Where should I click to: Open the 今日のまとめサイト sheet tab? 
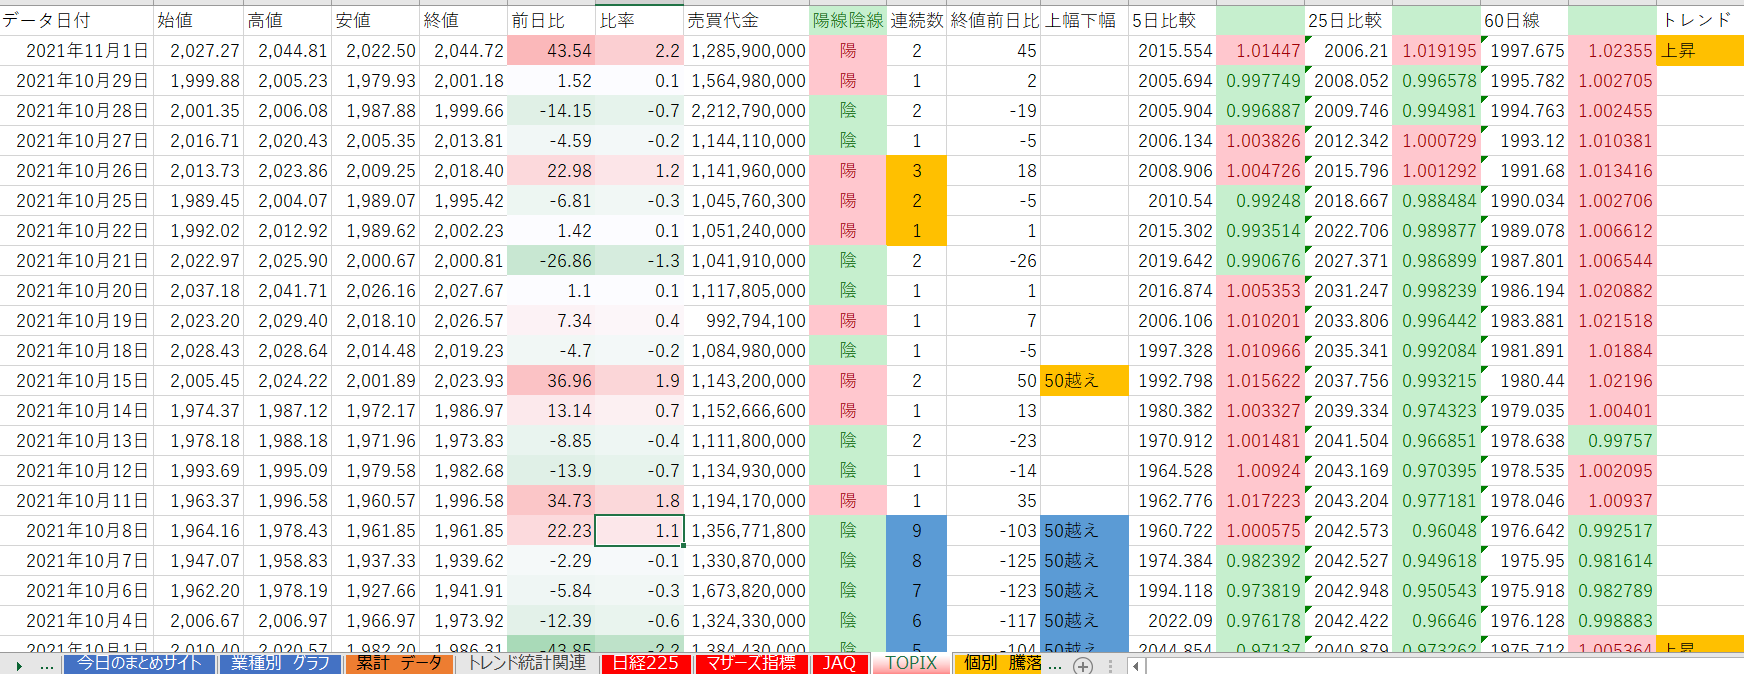coord(139,663)
